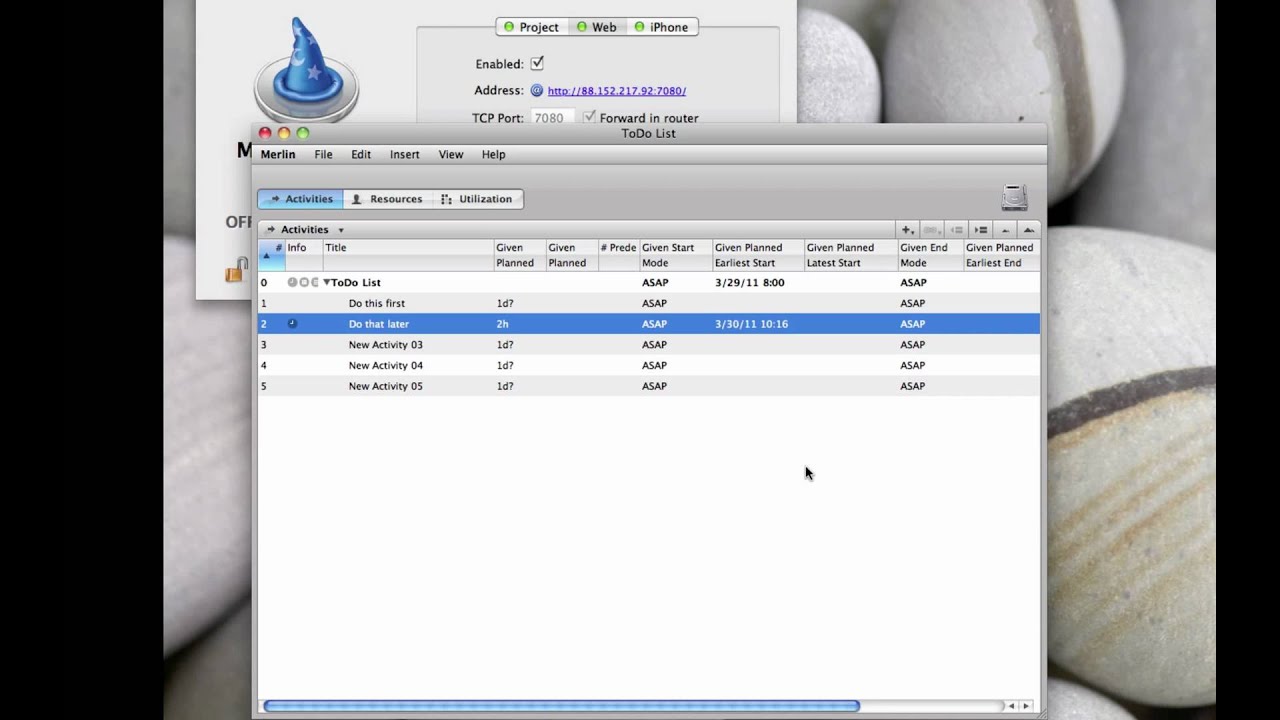1280x720 pixels.
Task: Click the scroll right arrow at bottom right
Action: (1025, 706)
